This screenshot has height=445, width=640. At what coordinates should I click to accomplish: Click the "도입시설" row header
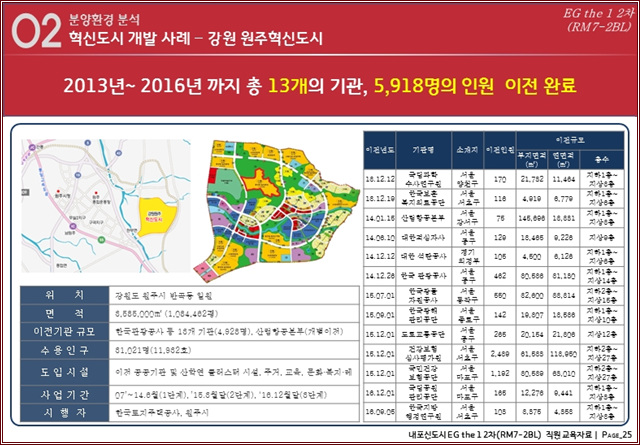click(64, 372)
